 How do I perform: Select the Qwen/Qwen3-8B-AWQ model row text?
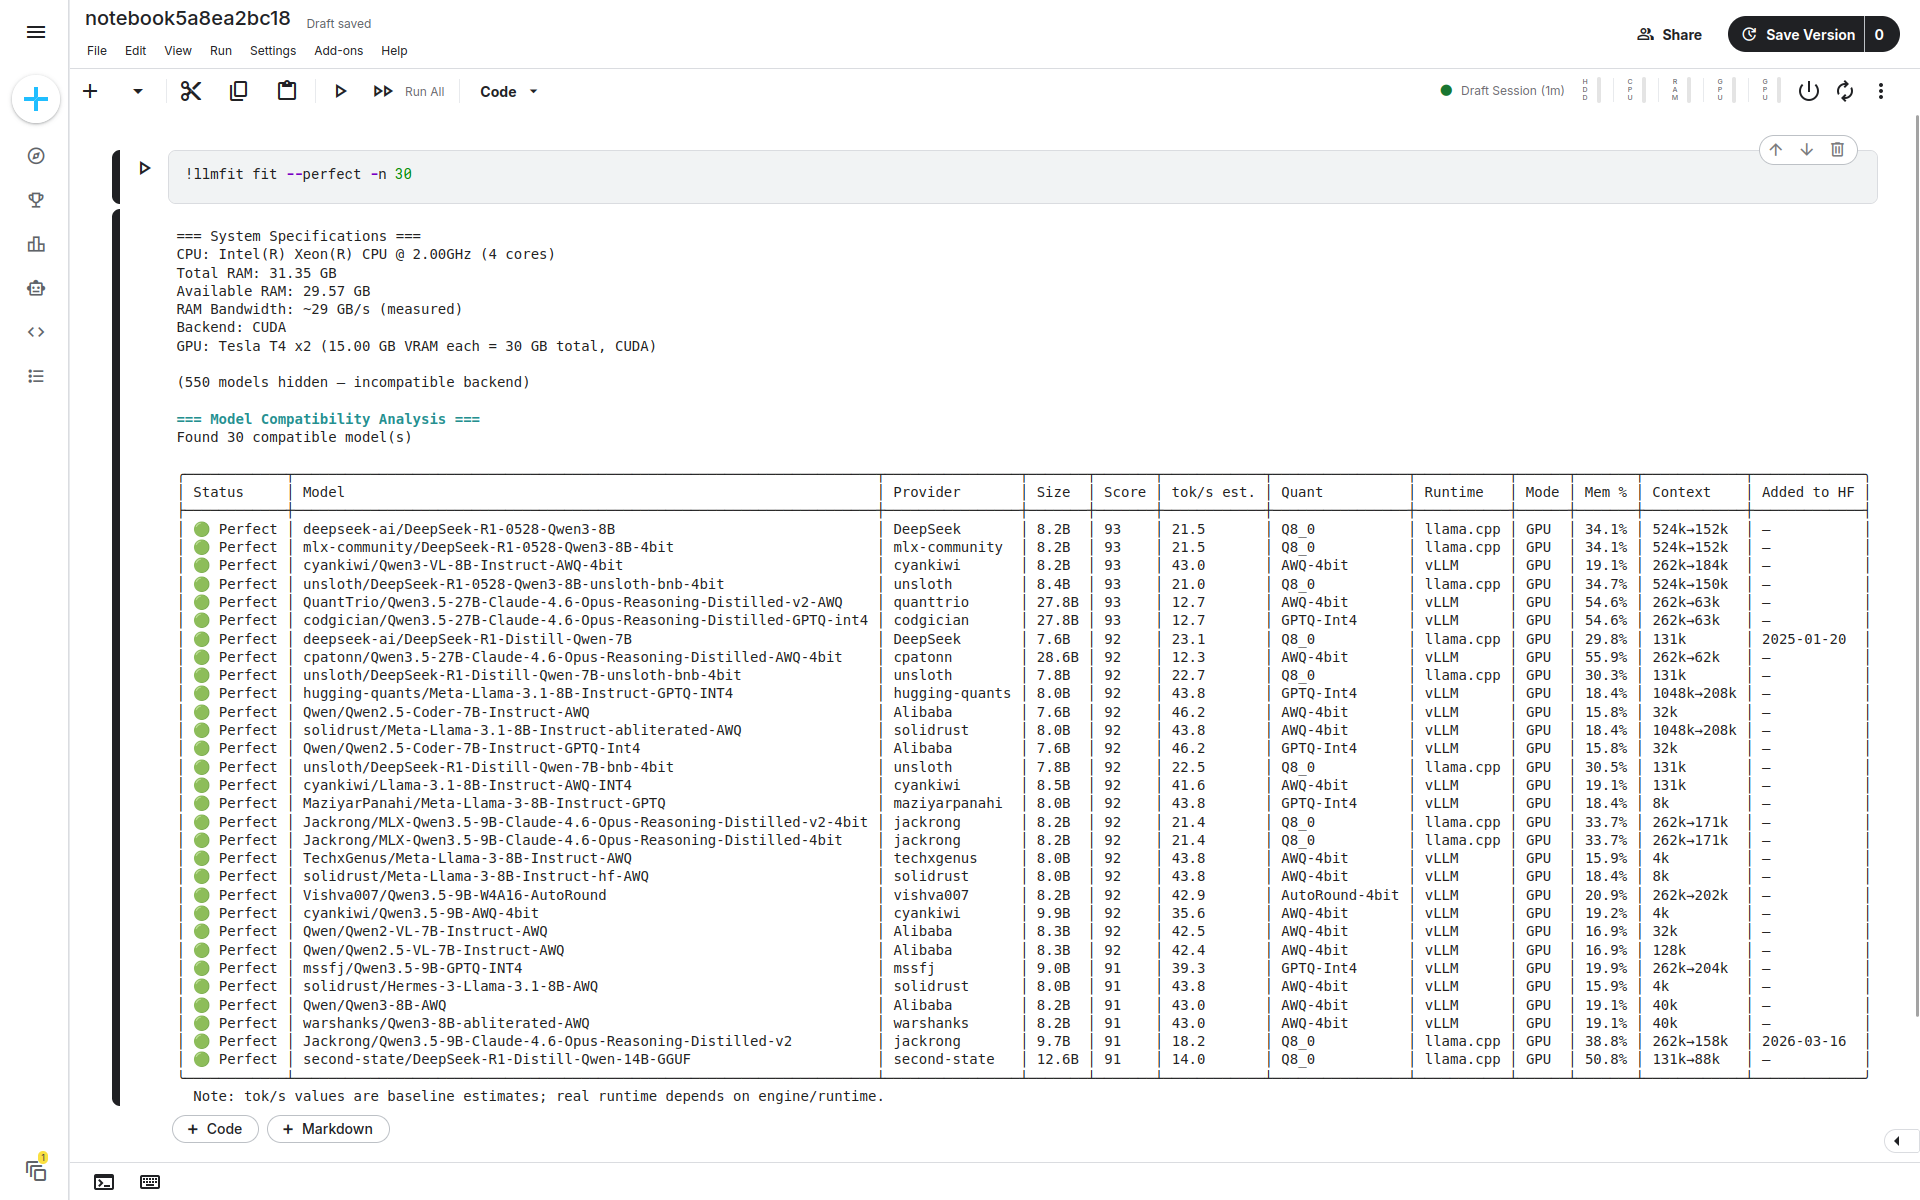375,1005
